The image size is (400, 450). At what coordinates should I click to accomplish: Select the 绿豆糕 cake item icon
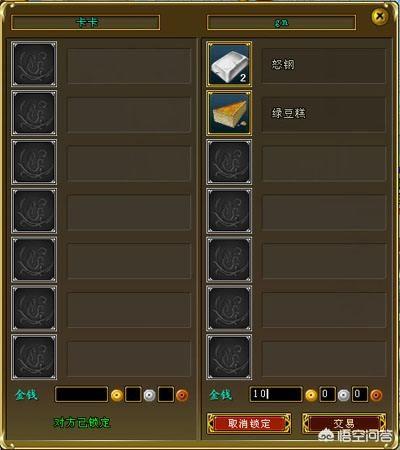pyautogui.click(x=229, y=113)
